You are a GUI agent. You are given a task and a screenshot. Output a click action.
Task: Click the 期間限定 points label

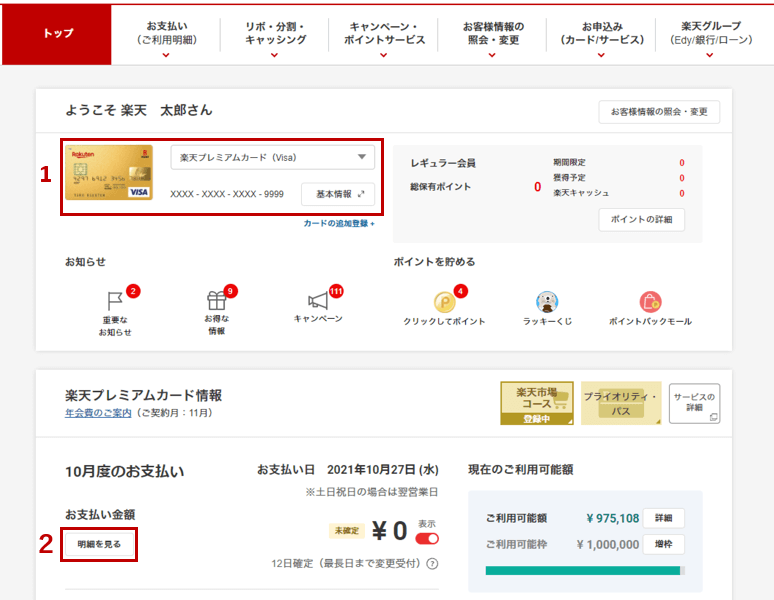tap(569, 162)
